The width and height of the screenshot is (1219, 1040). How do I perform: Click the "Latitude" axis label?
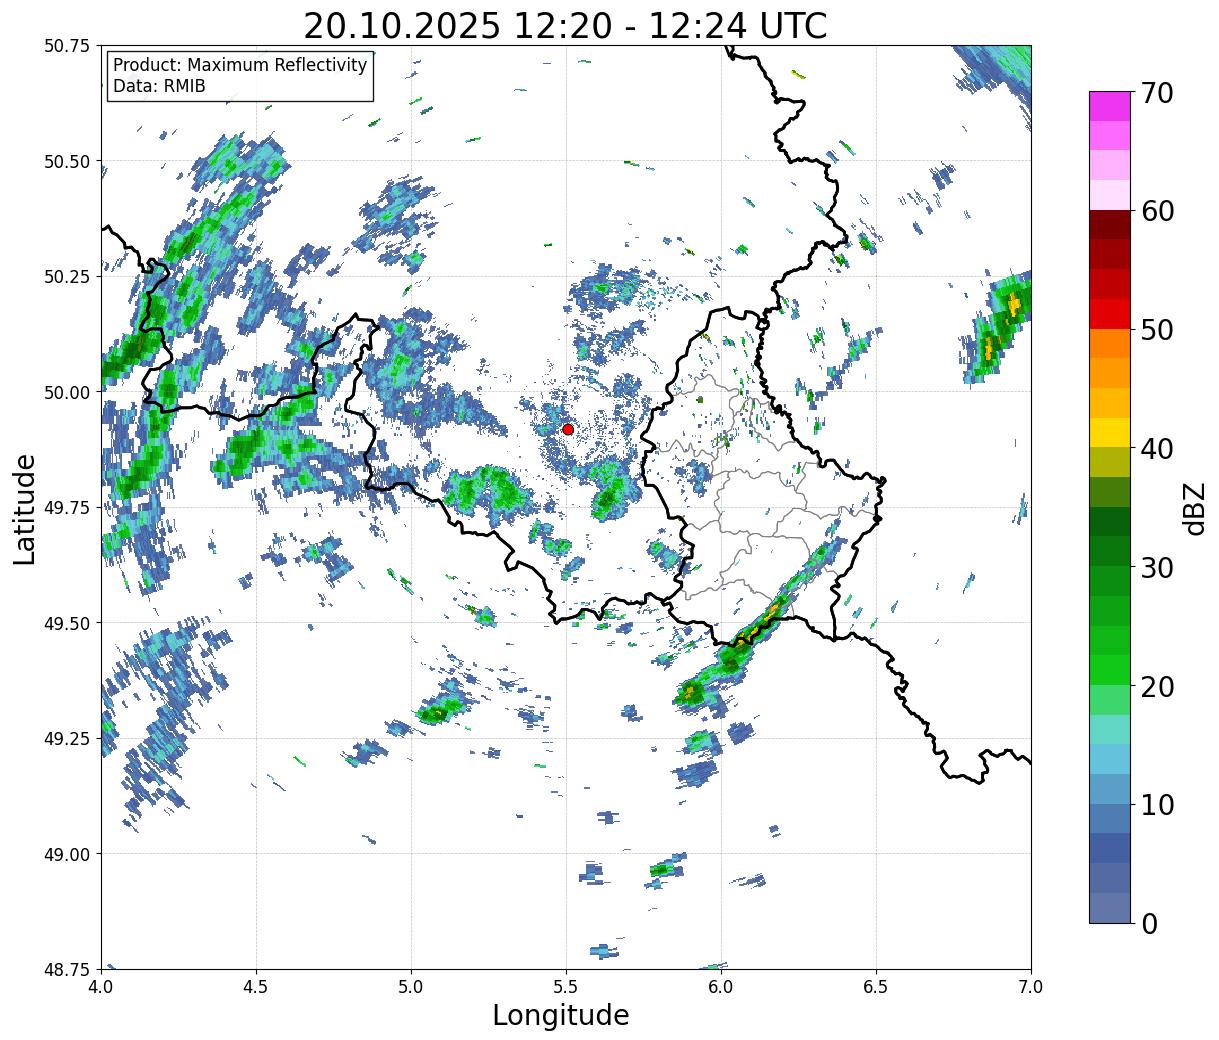click(x=25, y=509)
